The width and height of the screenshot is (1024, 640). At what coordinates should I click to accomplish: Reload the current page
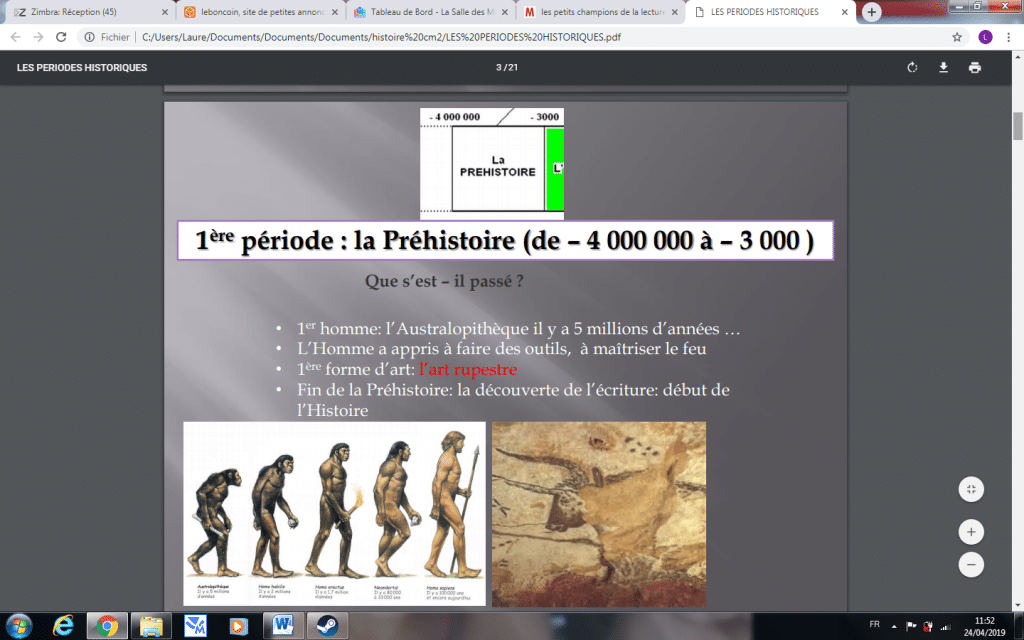(61, 37)
